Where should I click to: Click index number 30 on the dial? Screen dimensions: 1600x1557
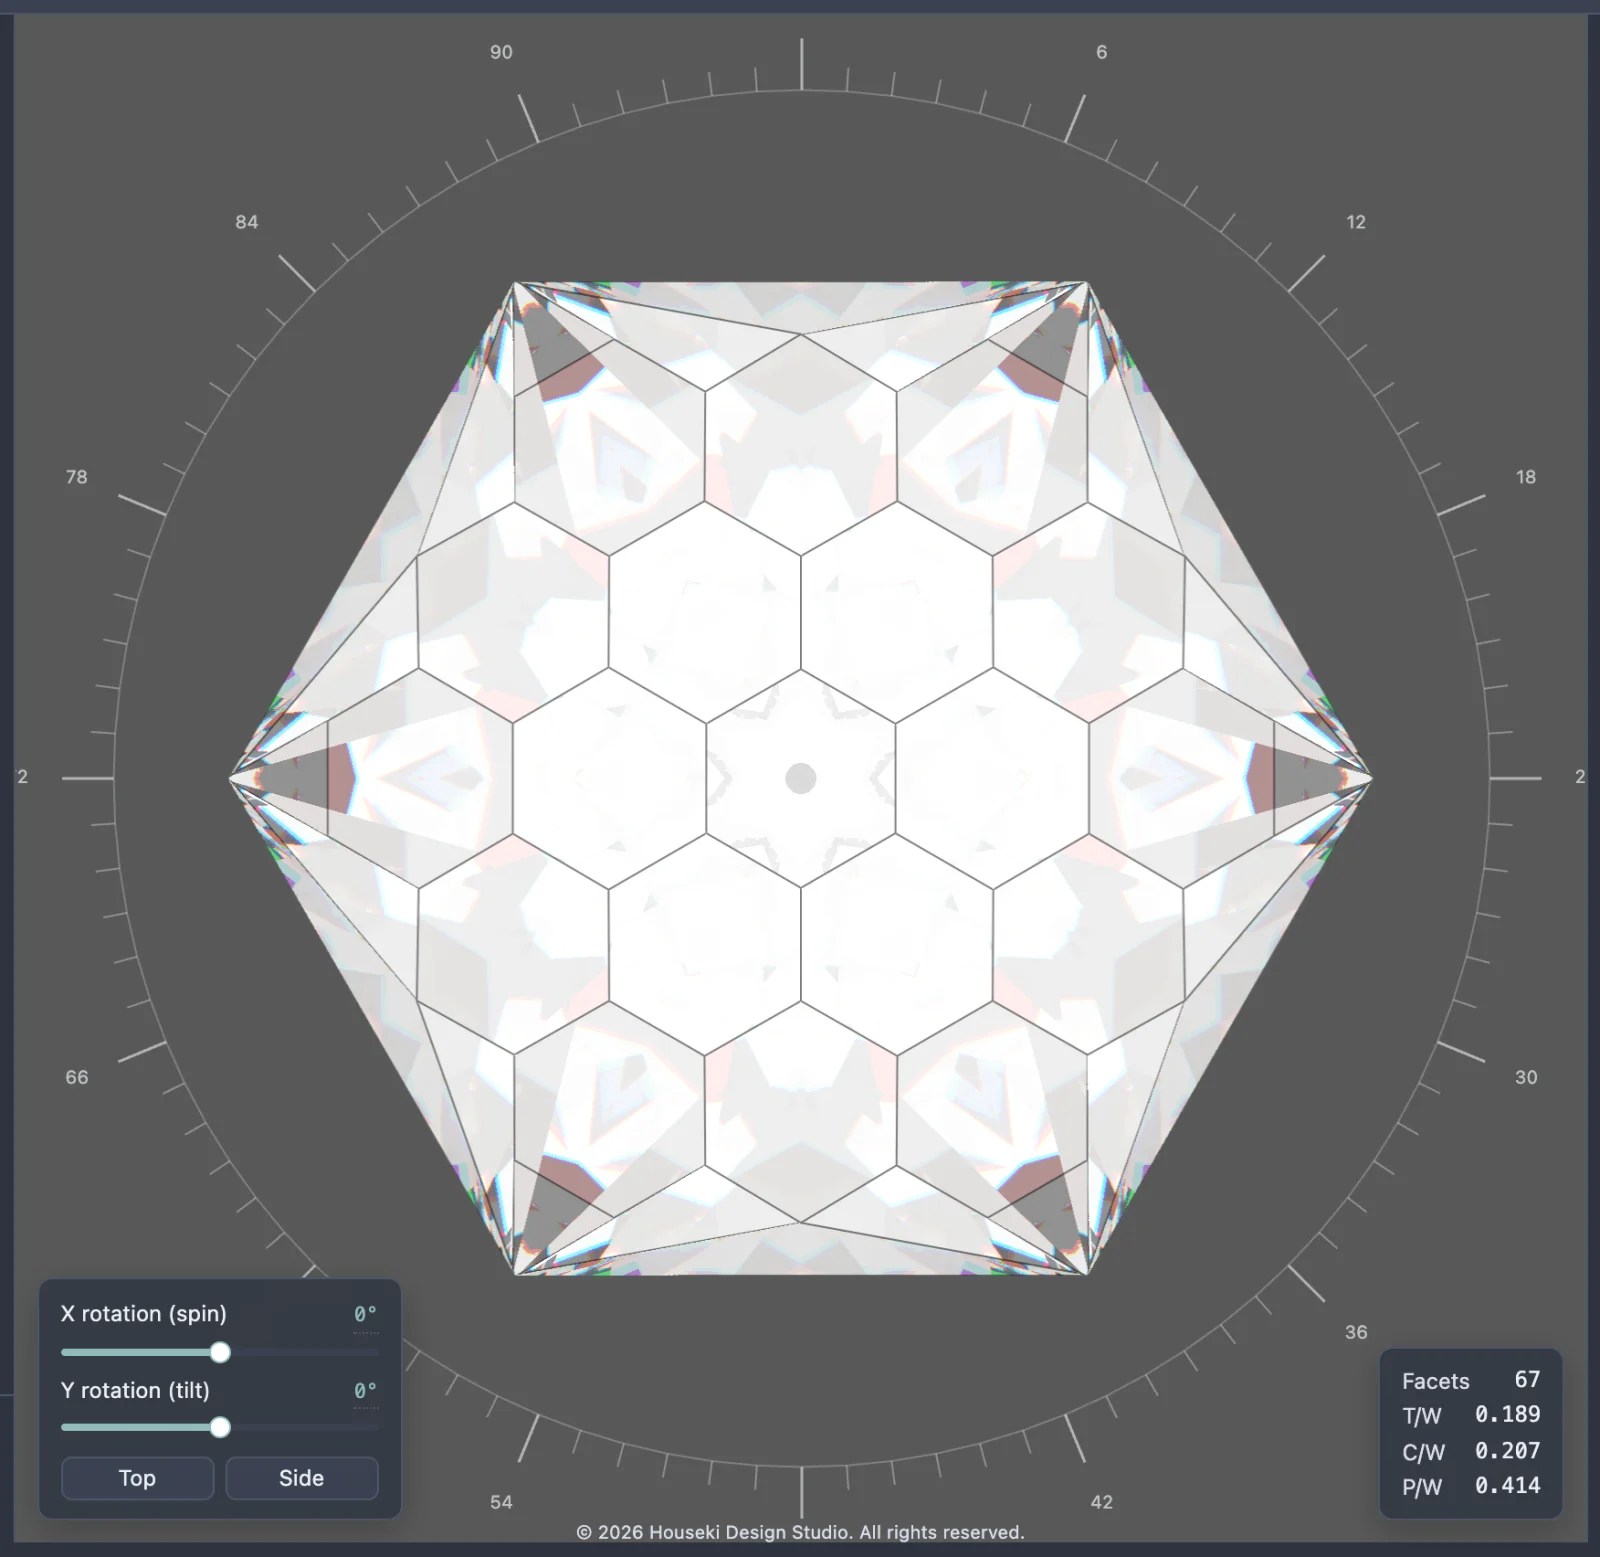pos(1526,1077)
